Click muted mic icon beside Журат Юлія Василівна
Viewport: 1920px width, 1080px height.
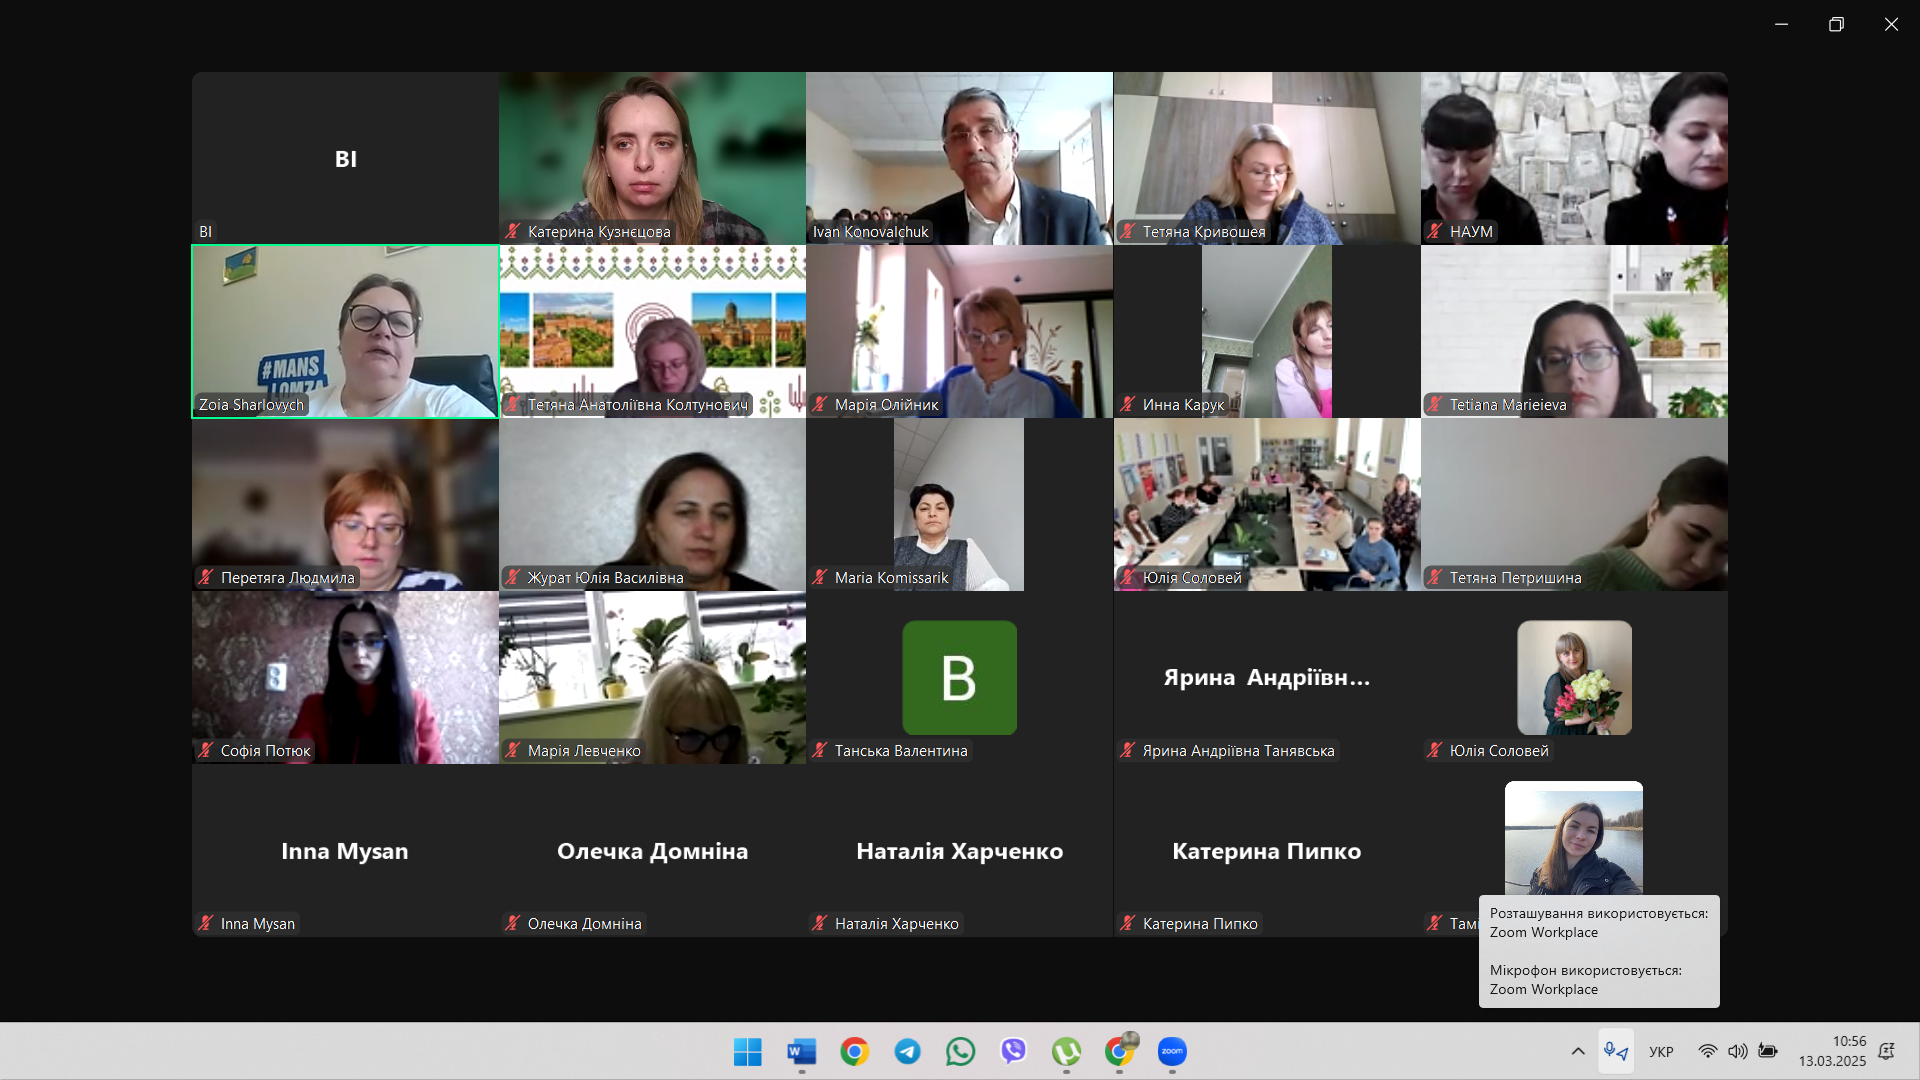click(x=513, y=578)
